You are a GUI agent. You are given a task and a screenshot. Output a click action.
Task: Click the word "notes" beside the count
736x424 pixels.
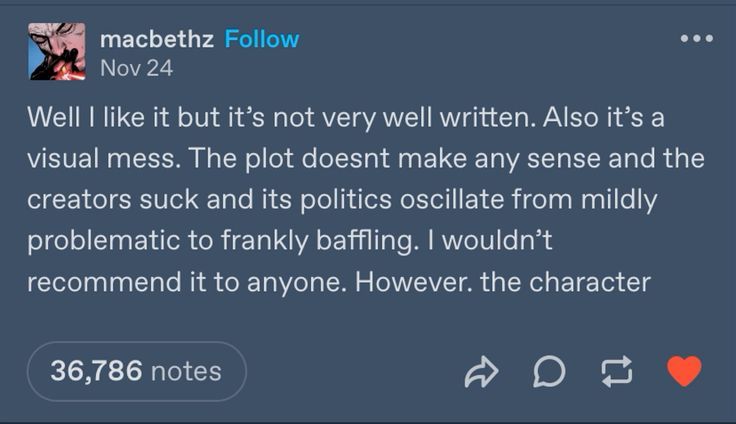pos(185,371)
